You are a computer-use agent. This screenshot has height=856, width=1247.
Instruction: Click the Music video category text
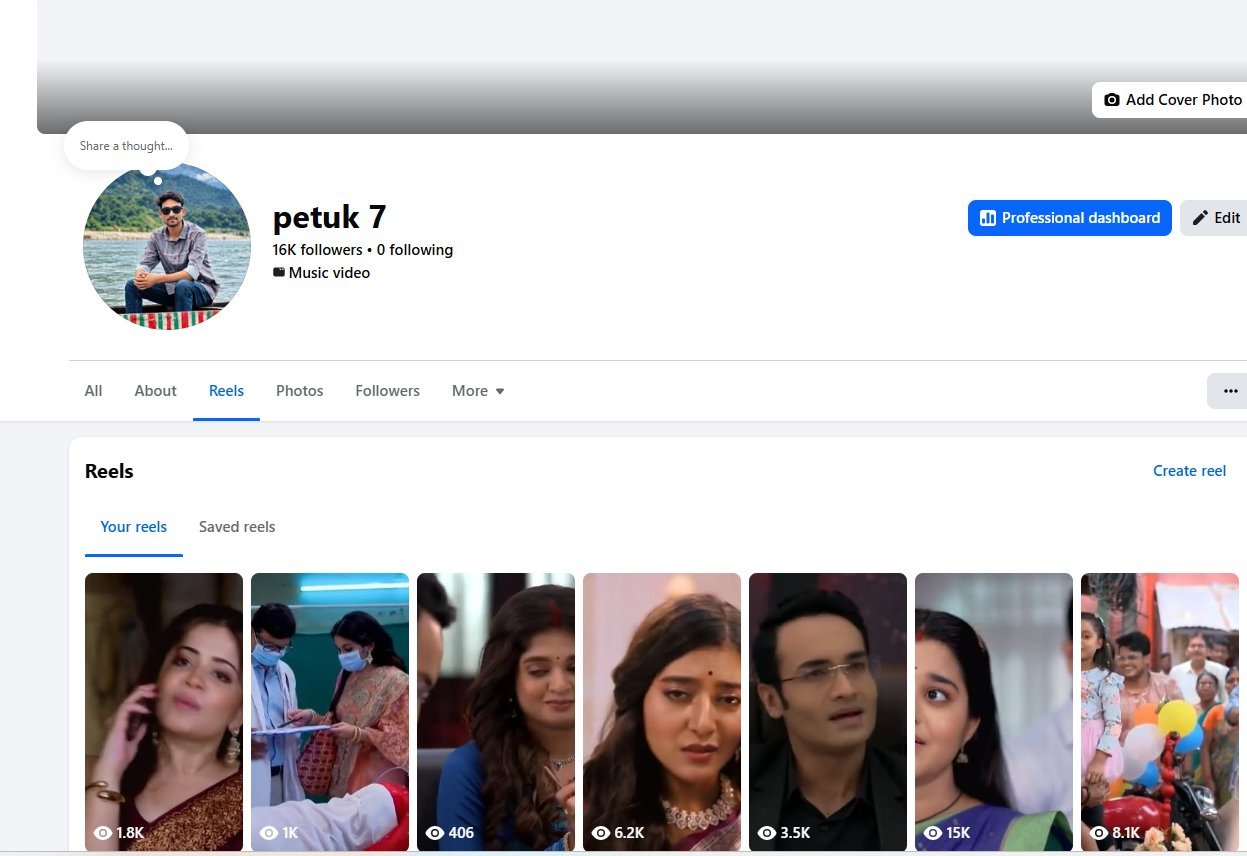tap(329, 273)
